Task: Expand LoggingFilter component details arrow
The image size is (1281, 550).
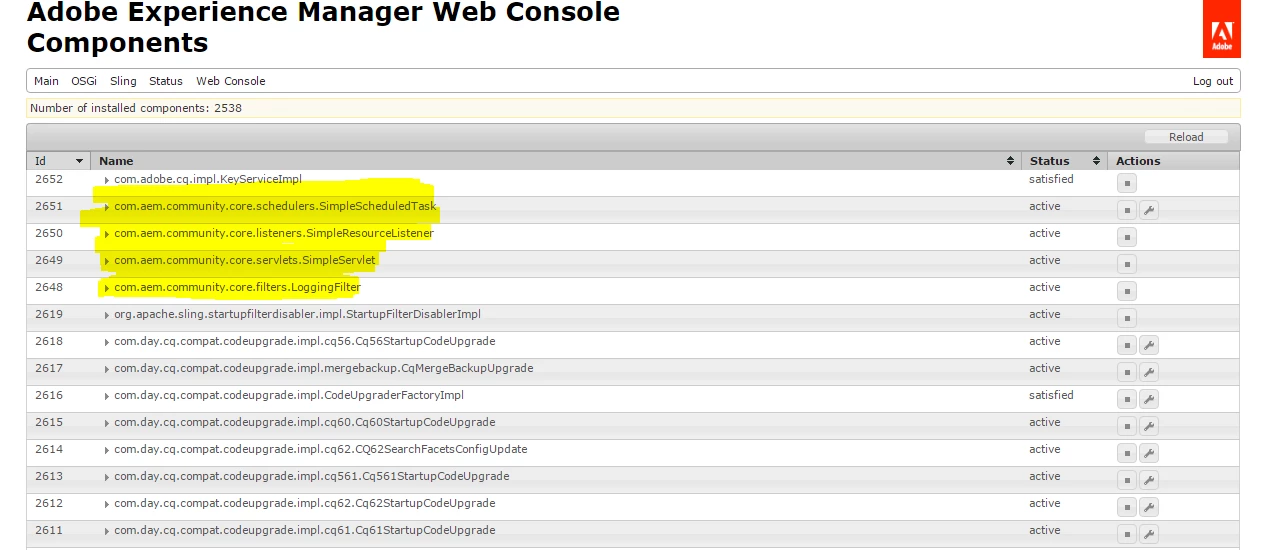Action: tap(107, 288)
